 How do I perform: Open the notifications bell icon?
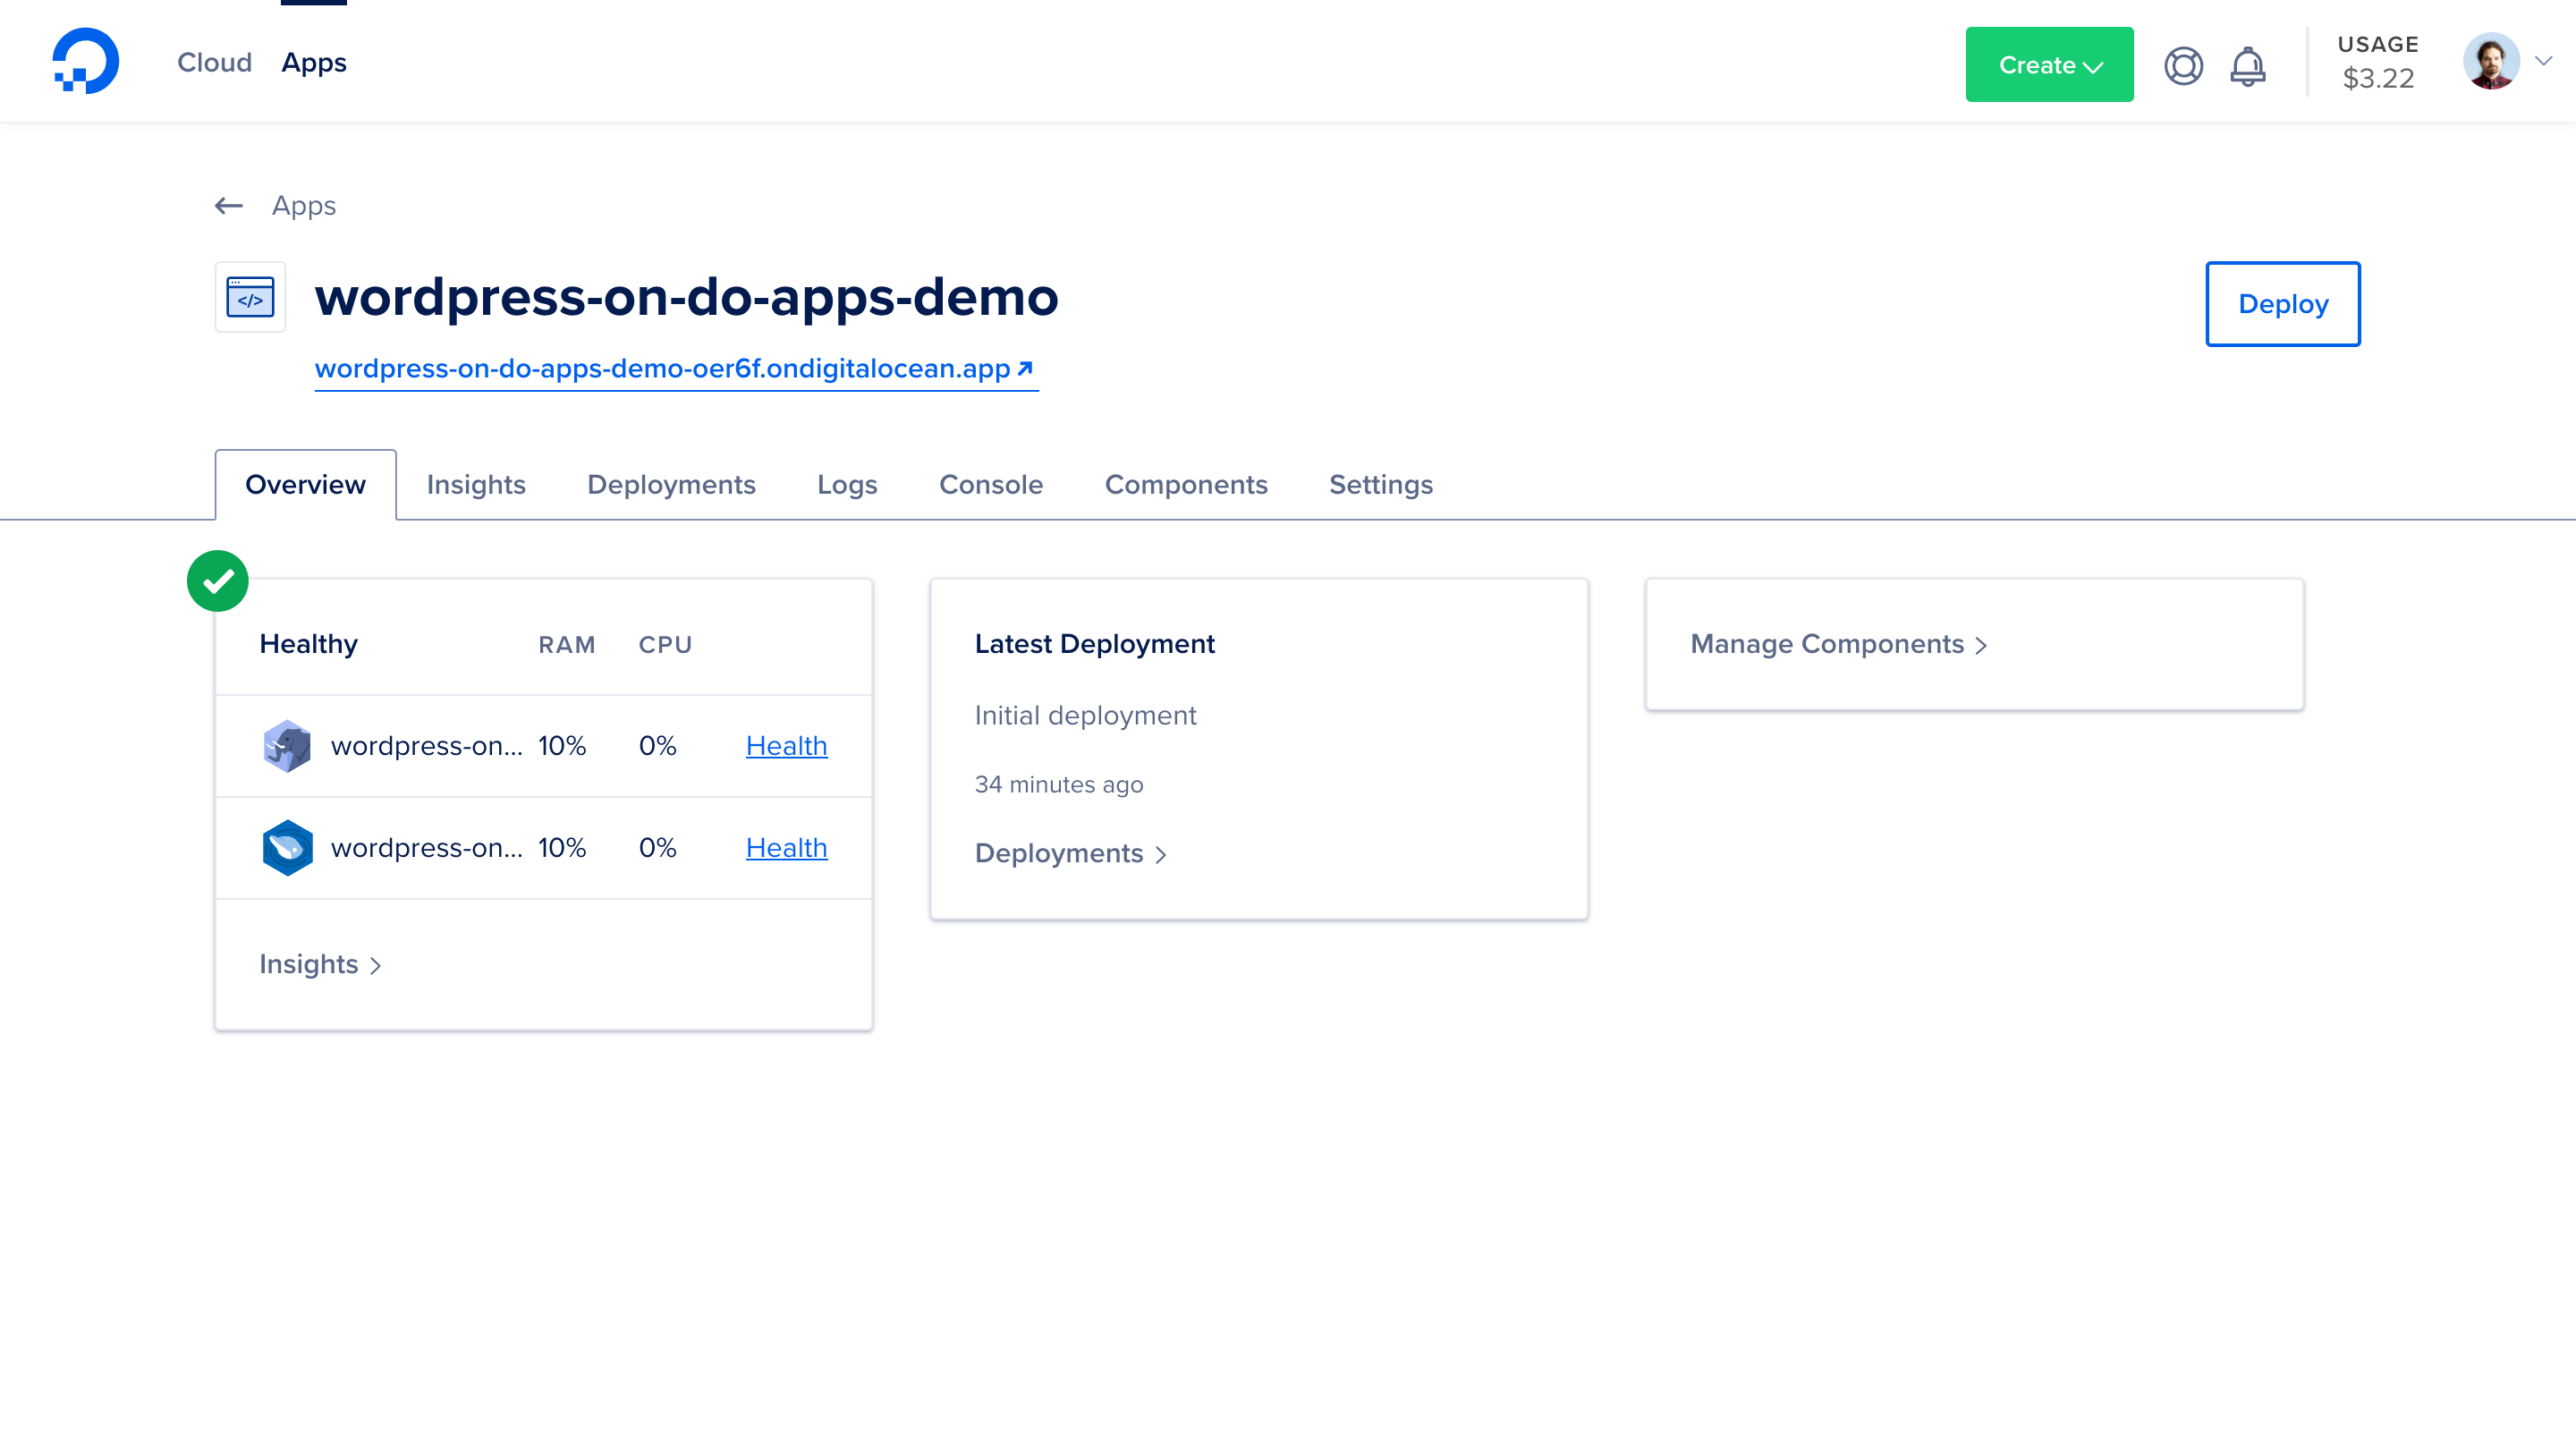pos(2247,66)
